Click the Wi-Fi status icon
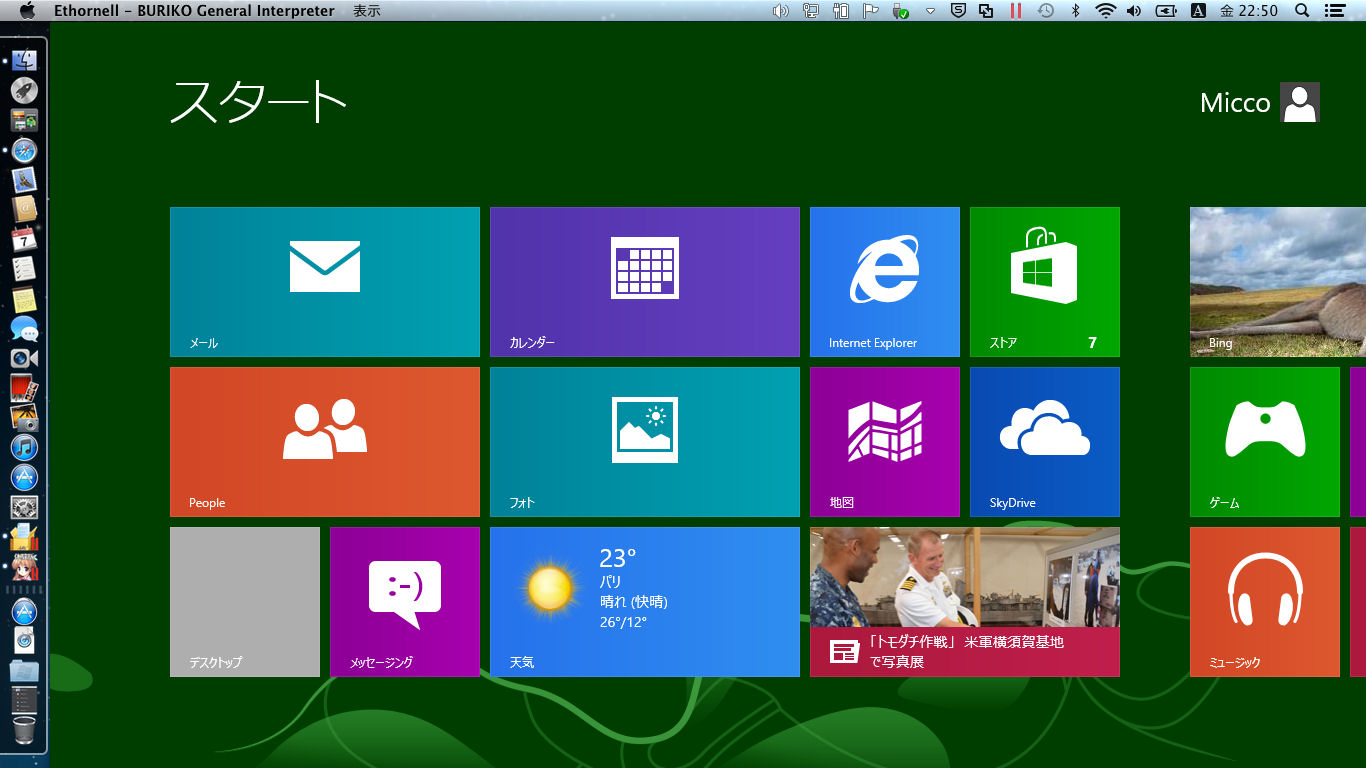 (x=1105, y=10)
